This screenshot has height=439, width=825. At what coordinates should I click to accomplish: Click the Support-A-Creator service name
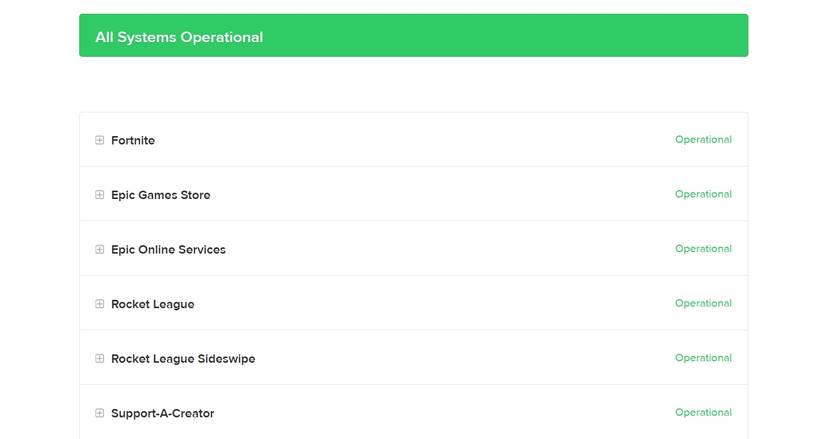pos(163,413)
